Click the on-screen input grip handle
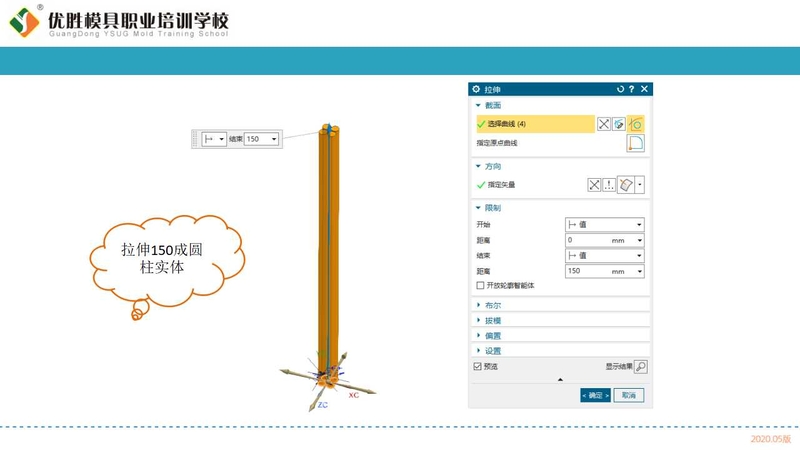 coord(195,139)
